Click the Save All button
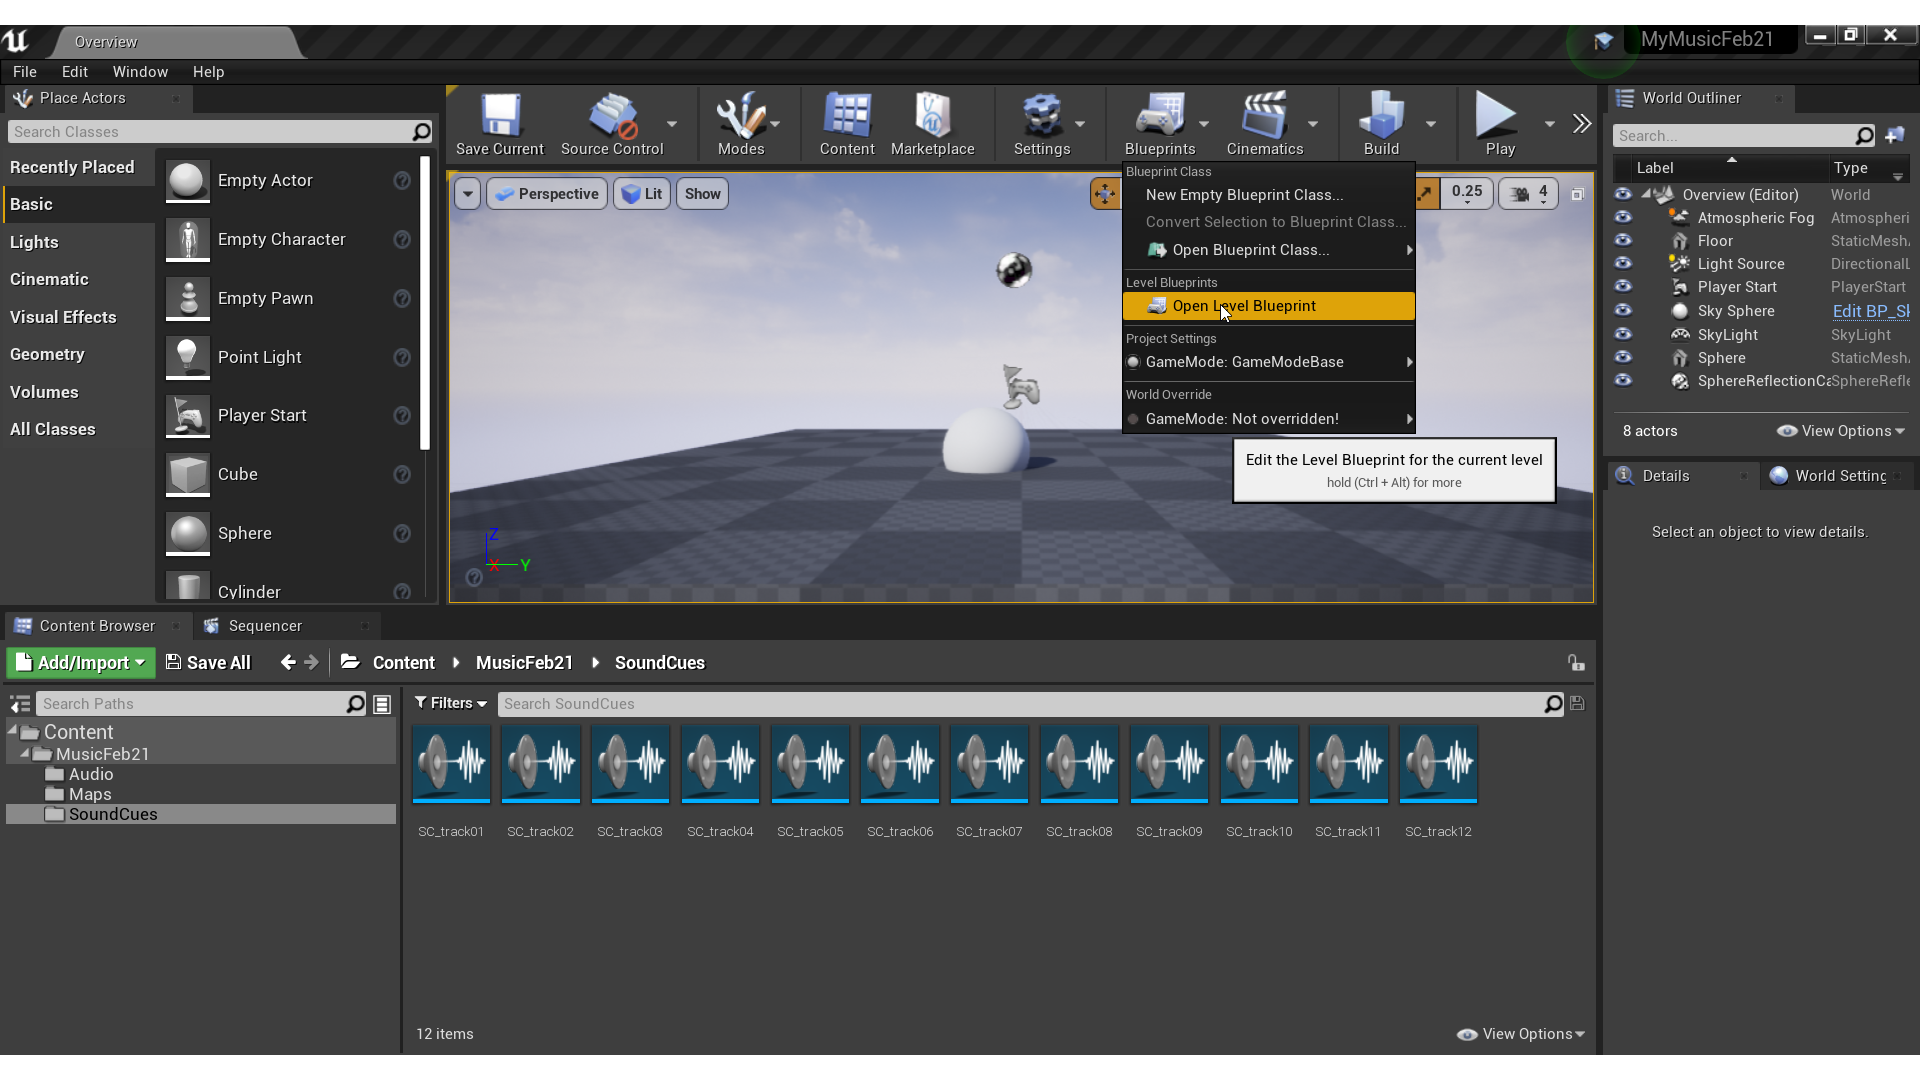The width and height of the screenshot is (1920, 1080). pyautogui.click(x=208, y=663)
